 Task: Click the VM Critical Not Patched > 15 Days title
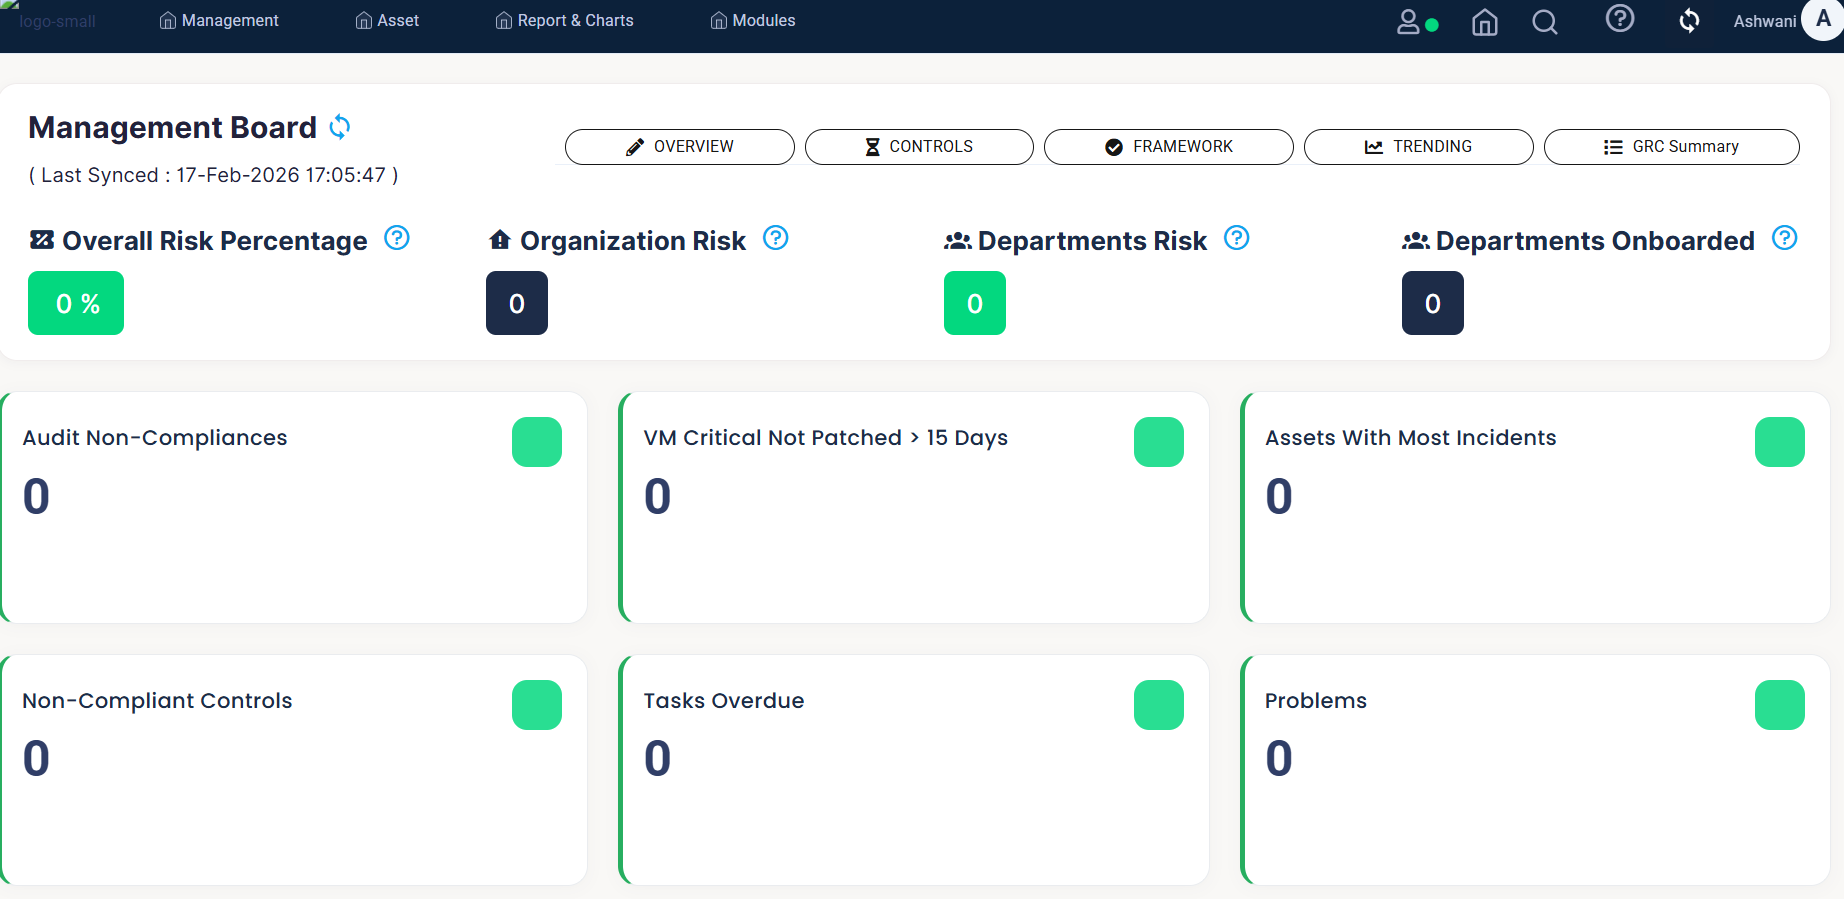[x=826, y=438]
